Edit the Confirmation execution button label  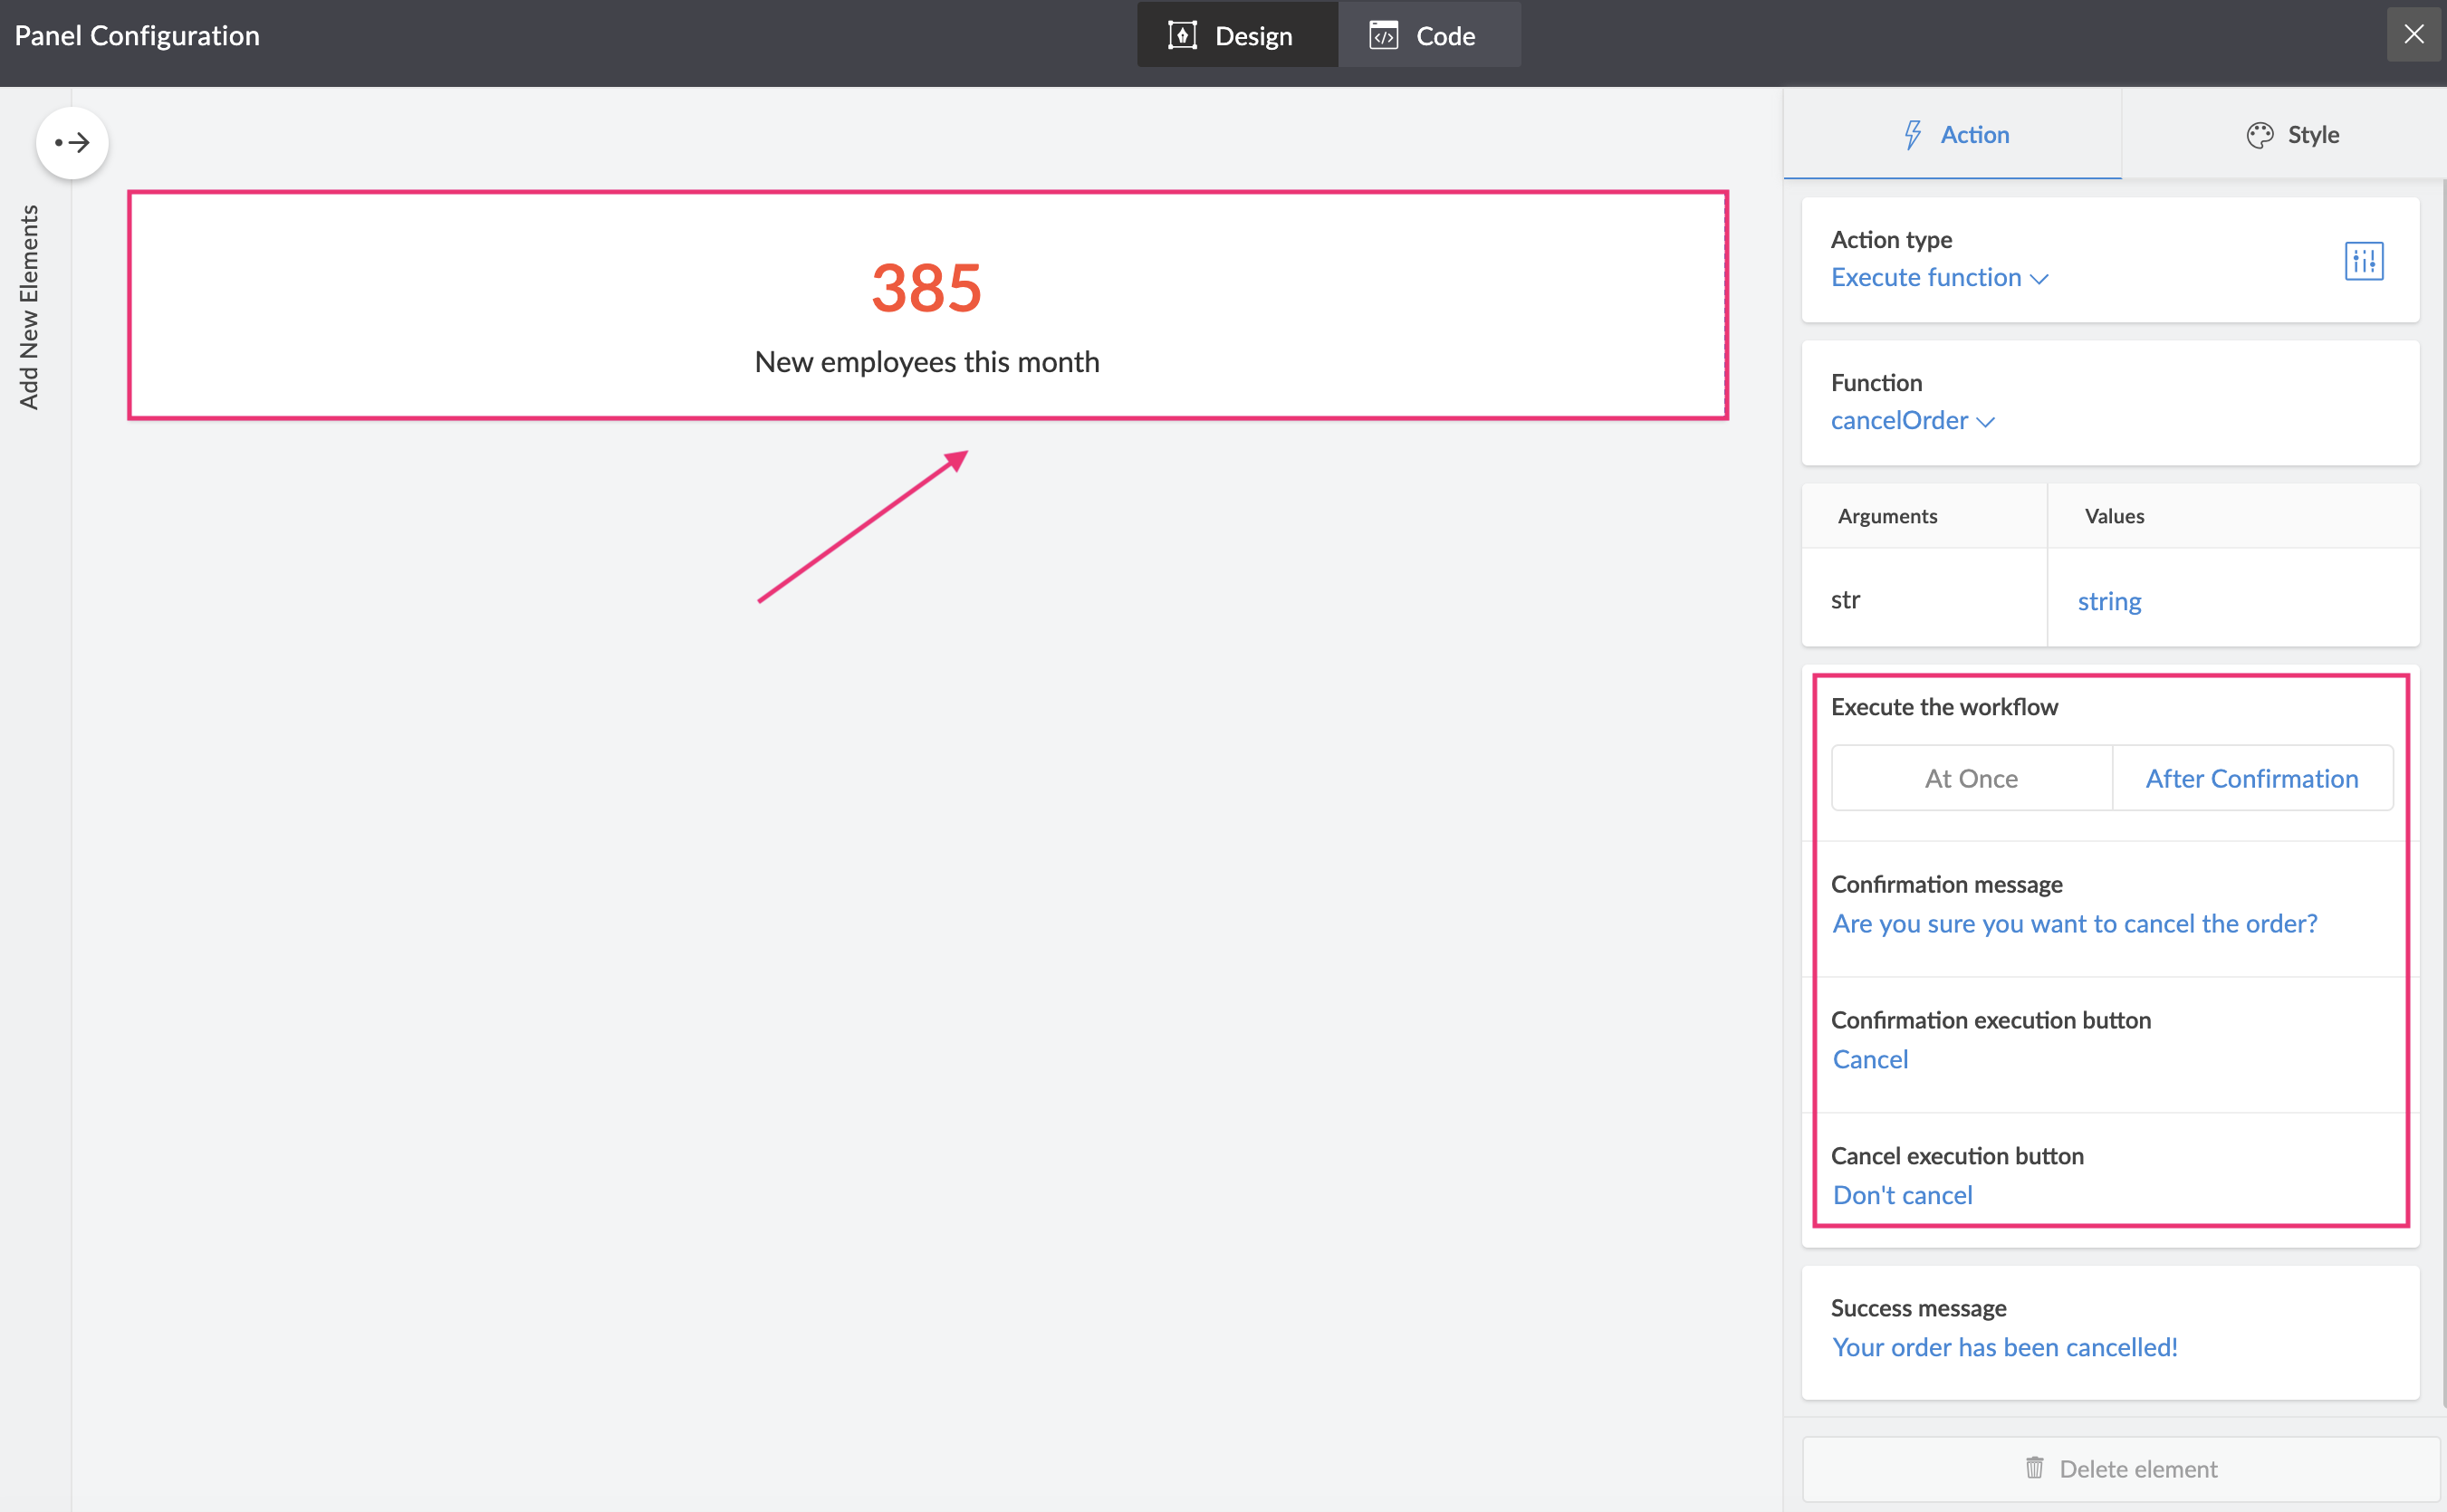(1870, 1058)
